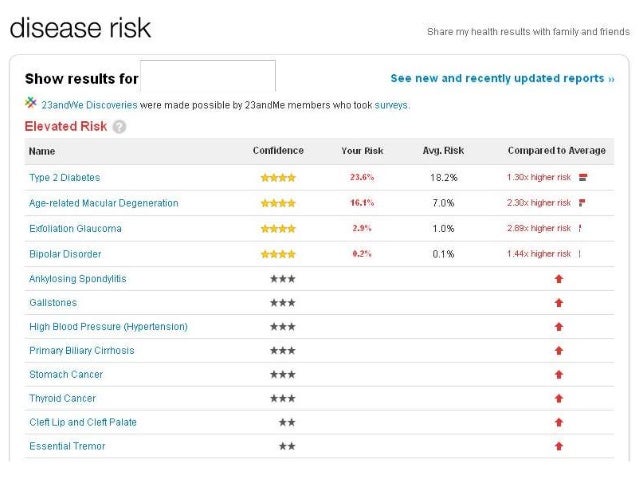The width and height of the screenshot is (638, 479).
Task: Sort by Compared to Average column header
Action: point(556,151)
